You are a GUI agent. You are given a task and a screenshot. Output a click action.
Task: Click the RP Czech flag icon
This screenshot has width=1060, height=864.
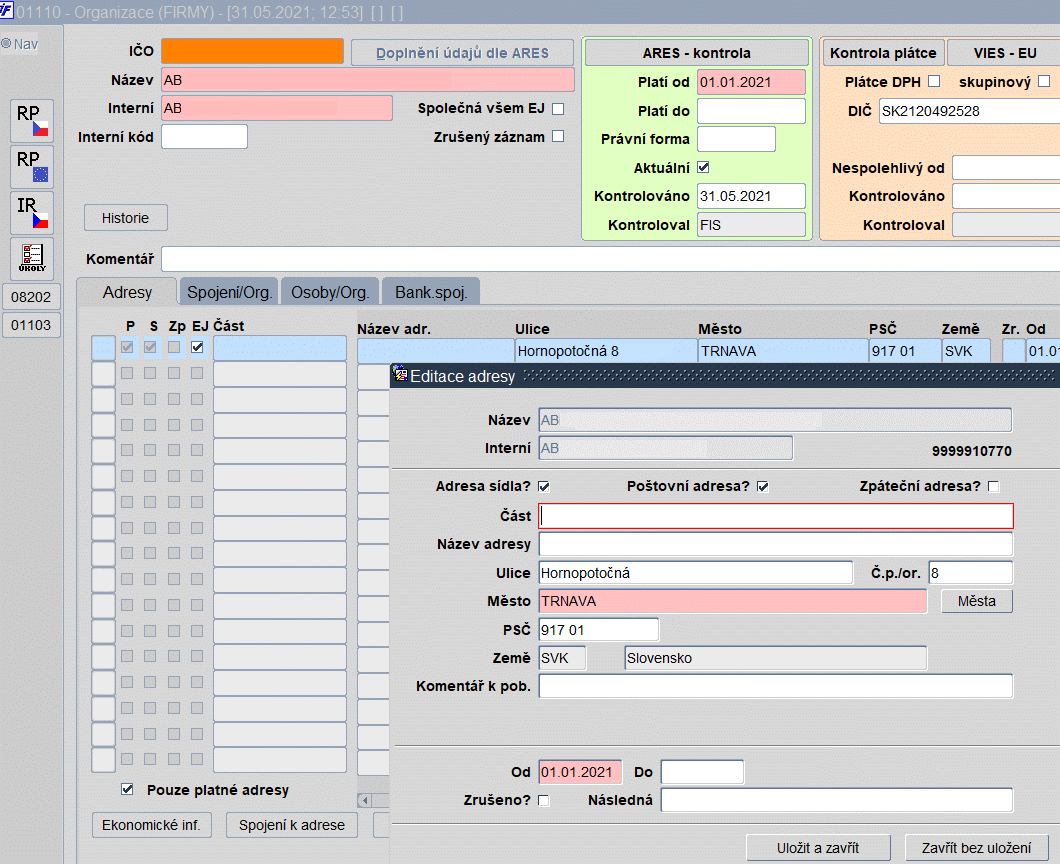coord(32,121)
